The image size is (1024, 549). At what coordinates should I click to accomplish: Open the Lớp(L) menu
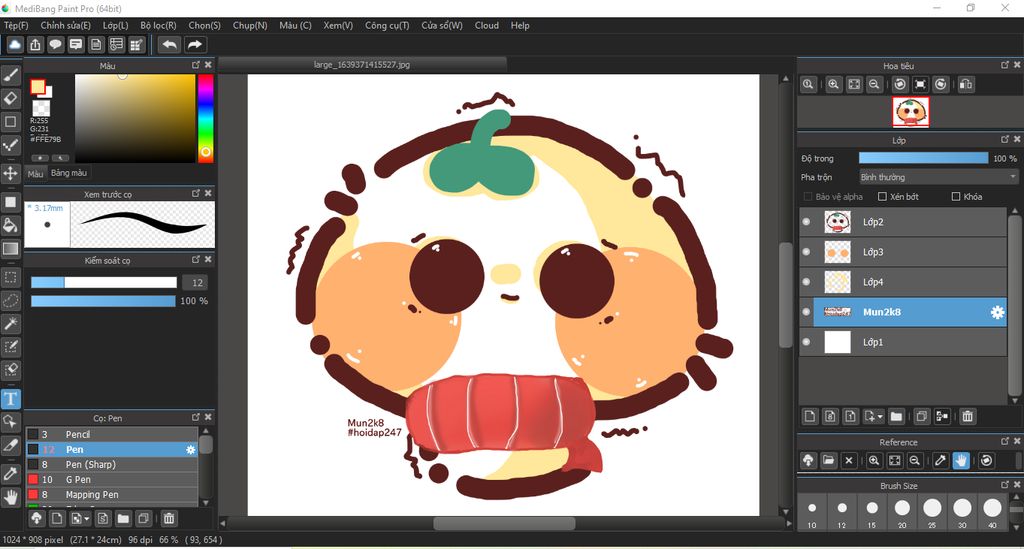pyautogui.click(x=116, y=25)
